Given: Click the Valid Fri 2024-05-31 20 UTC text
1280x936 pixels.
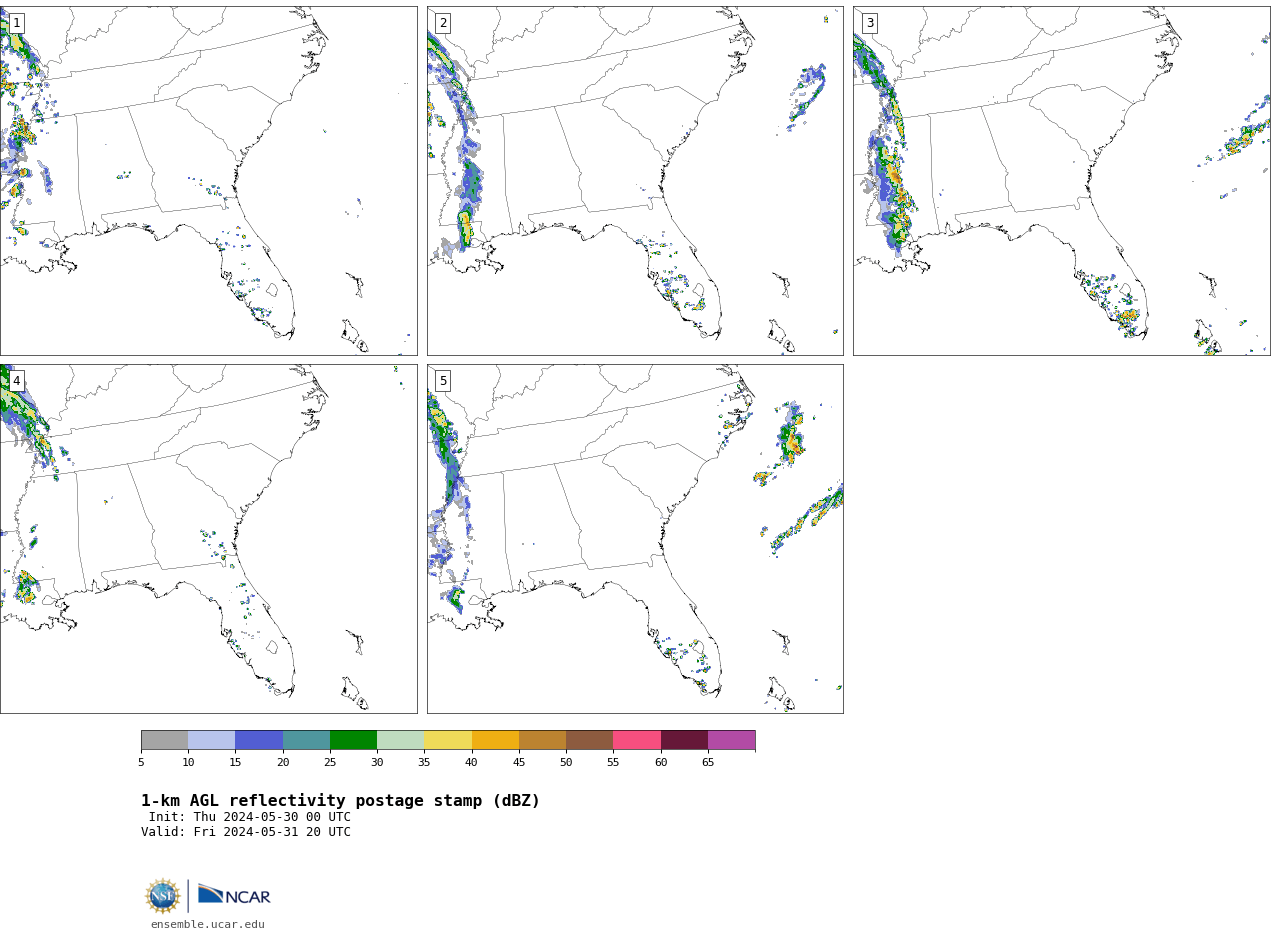Looking at the screenshot, I should coord(246,832).
